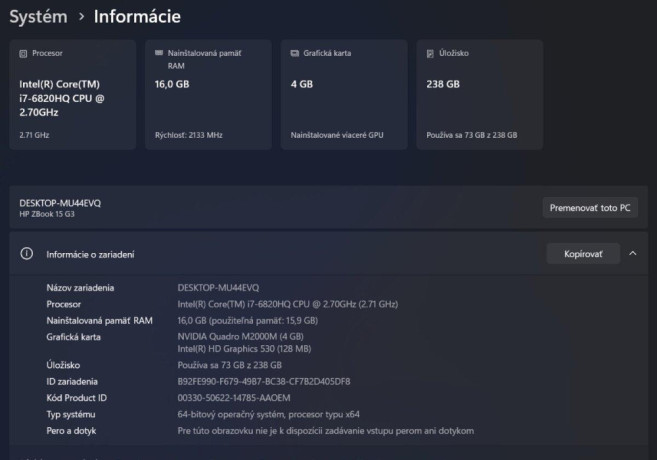Select NVIDIA Quadro M2000M (4 GB) text

point(240,336)
